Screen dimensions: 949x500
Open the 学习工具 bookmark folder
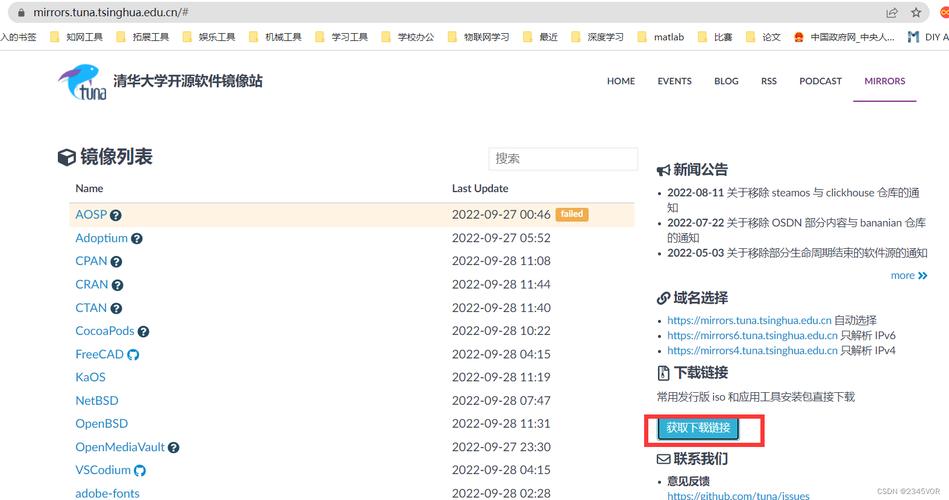tap(341, 37)
